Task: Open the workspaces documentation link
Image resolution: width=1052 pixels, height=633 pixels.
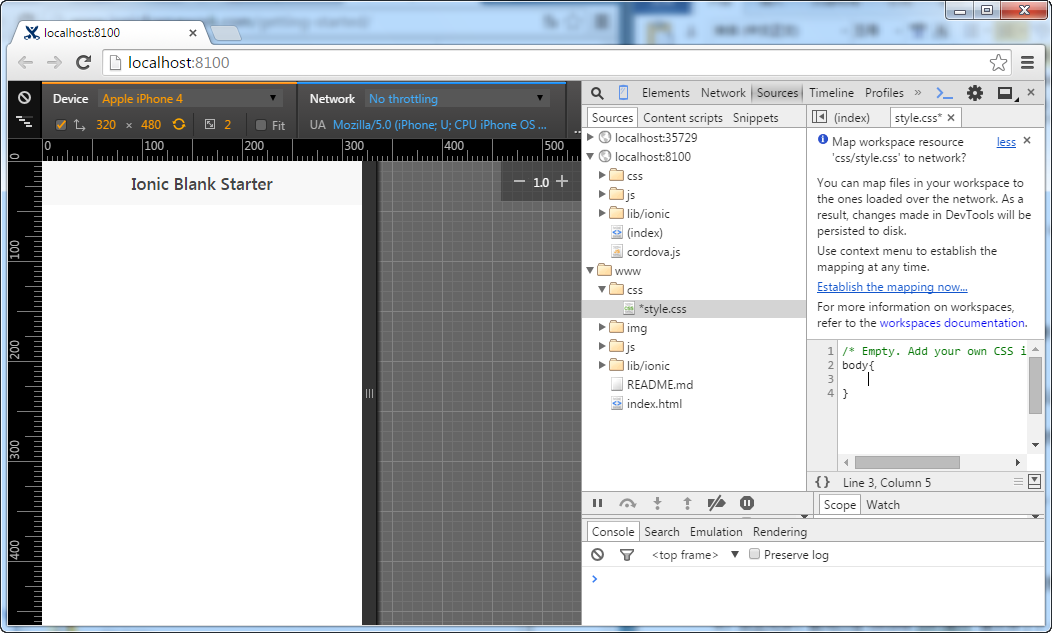Action: click(x=952, y=323)
